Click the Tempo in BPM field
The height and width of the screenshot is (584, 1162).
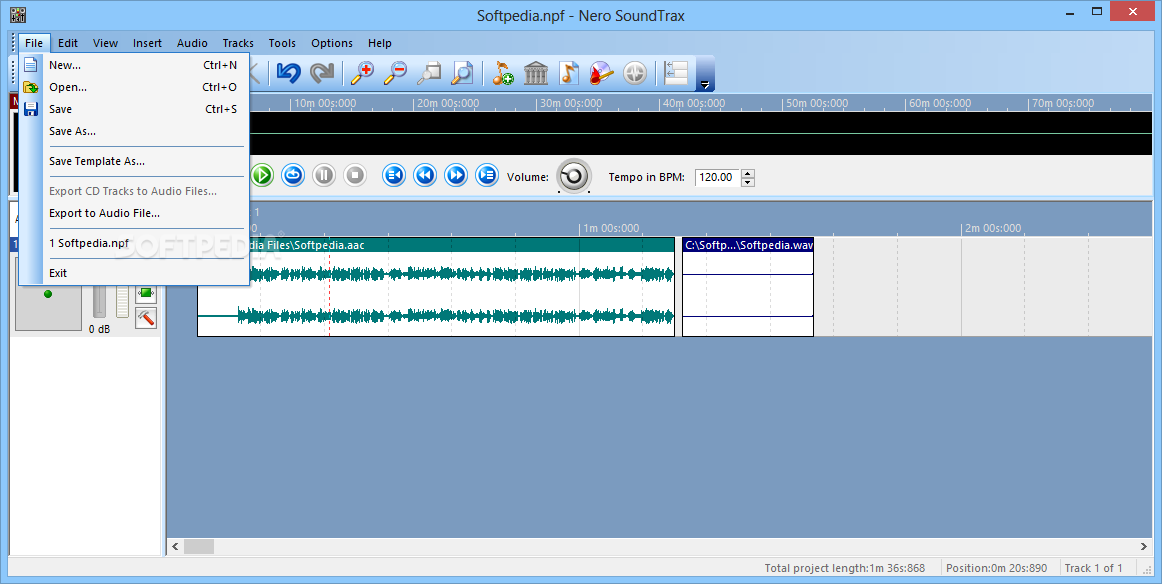pos(717,177)
